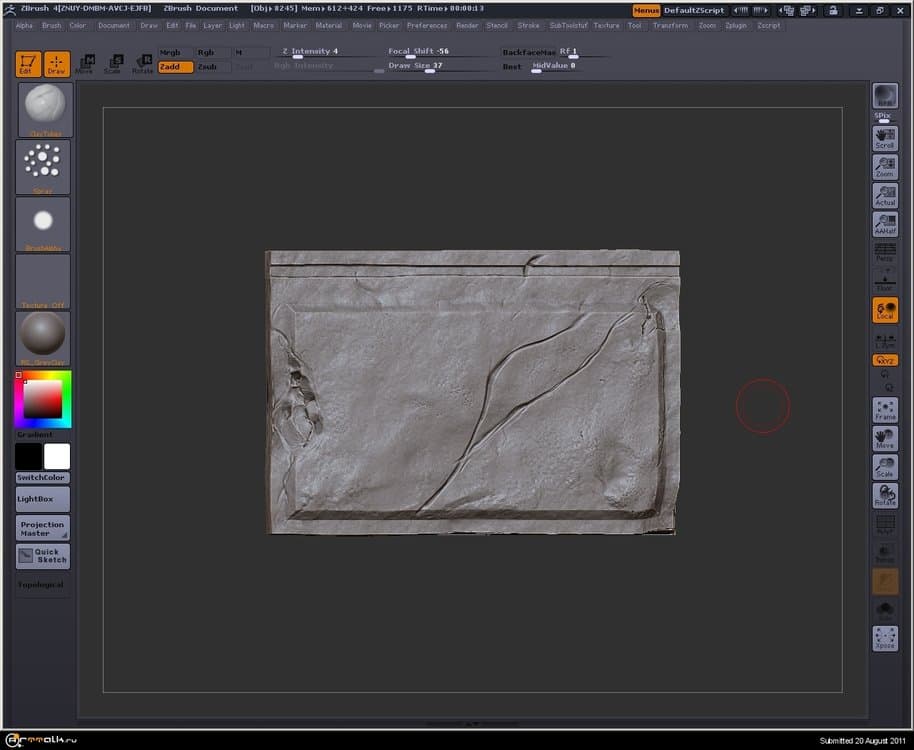Click the Xpose icon
This screenshot has width=914, height=750.
pyautogui.click(x=884, y=638)
